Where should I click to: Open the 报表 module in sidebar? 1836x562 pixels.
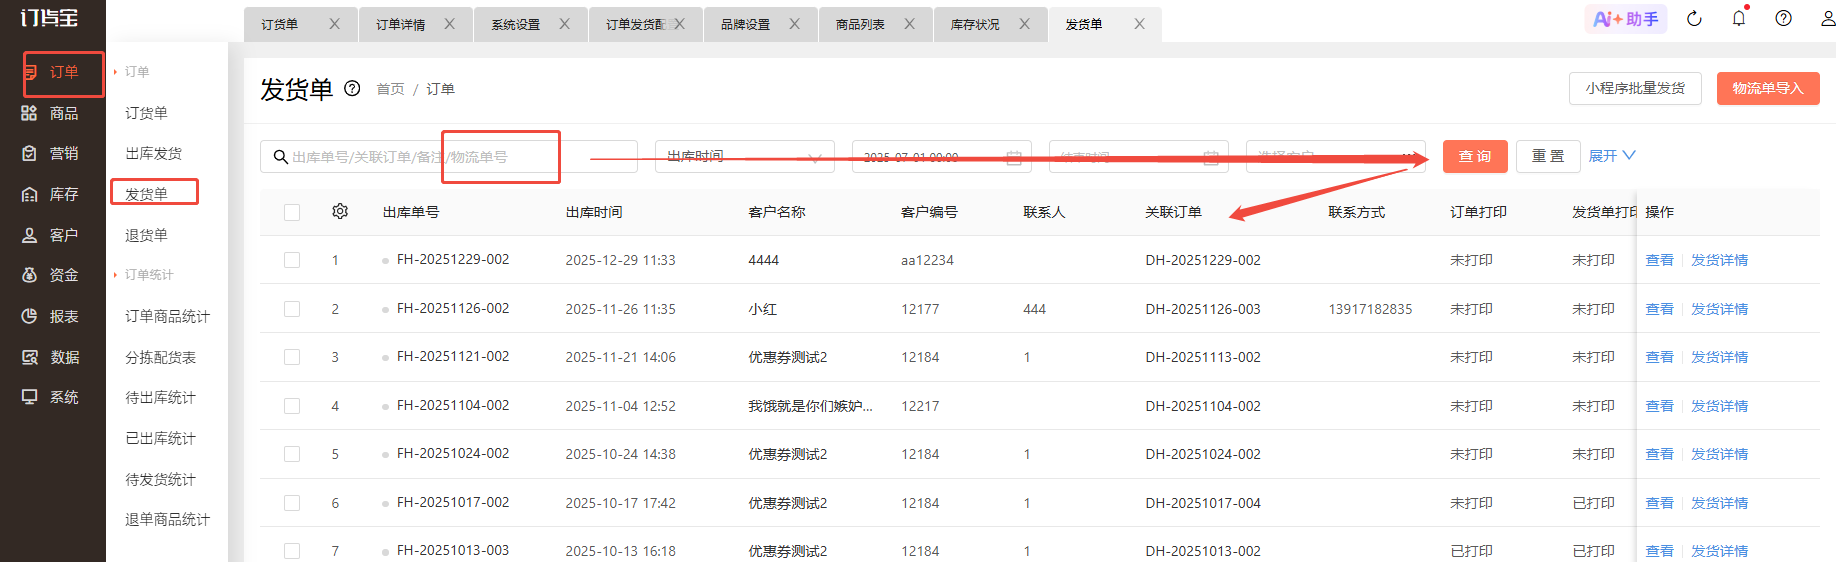point(50,316)
